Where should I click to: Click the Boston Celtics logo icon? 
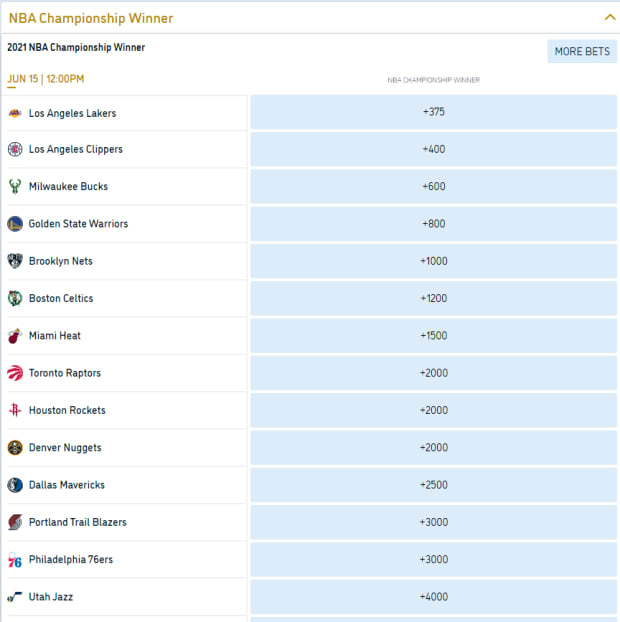click(15, 298)
